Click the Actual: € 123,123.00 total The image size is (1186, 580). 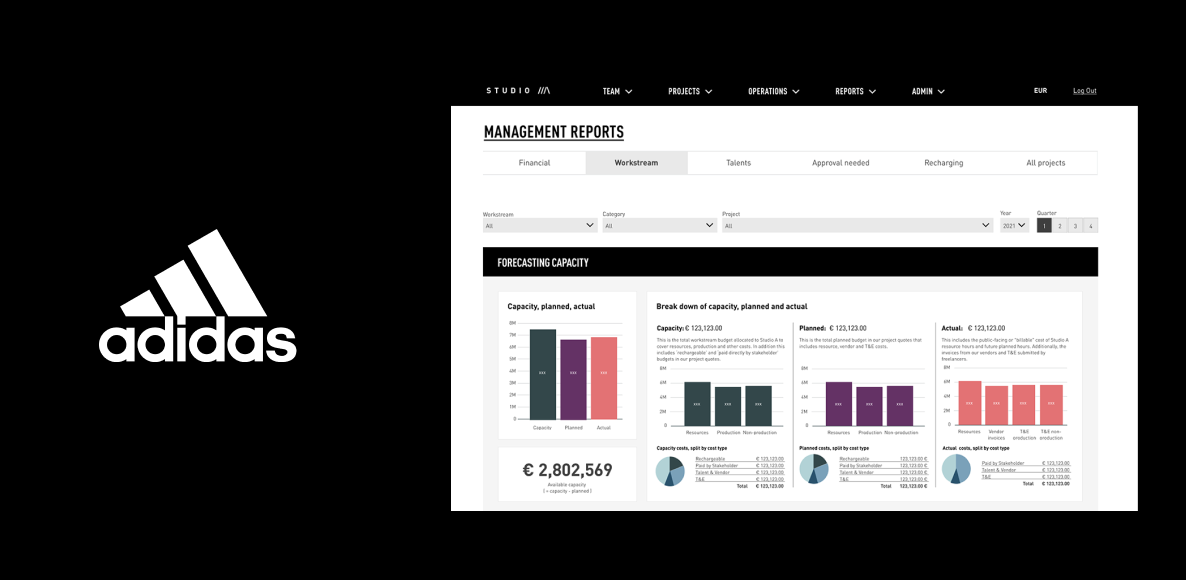coord(974,328)
